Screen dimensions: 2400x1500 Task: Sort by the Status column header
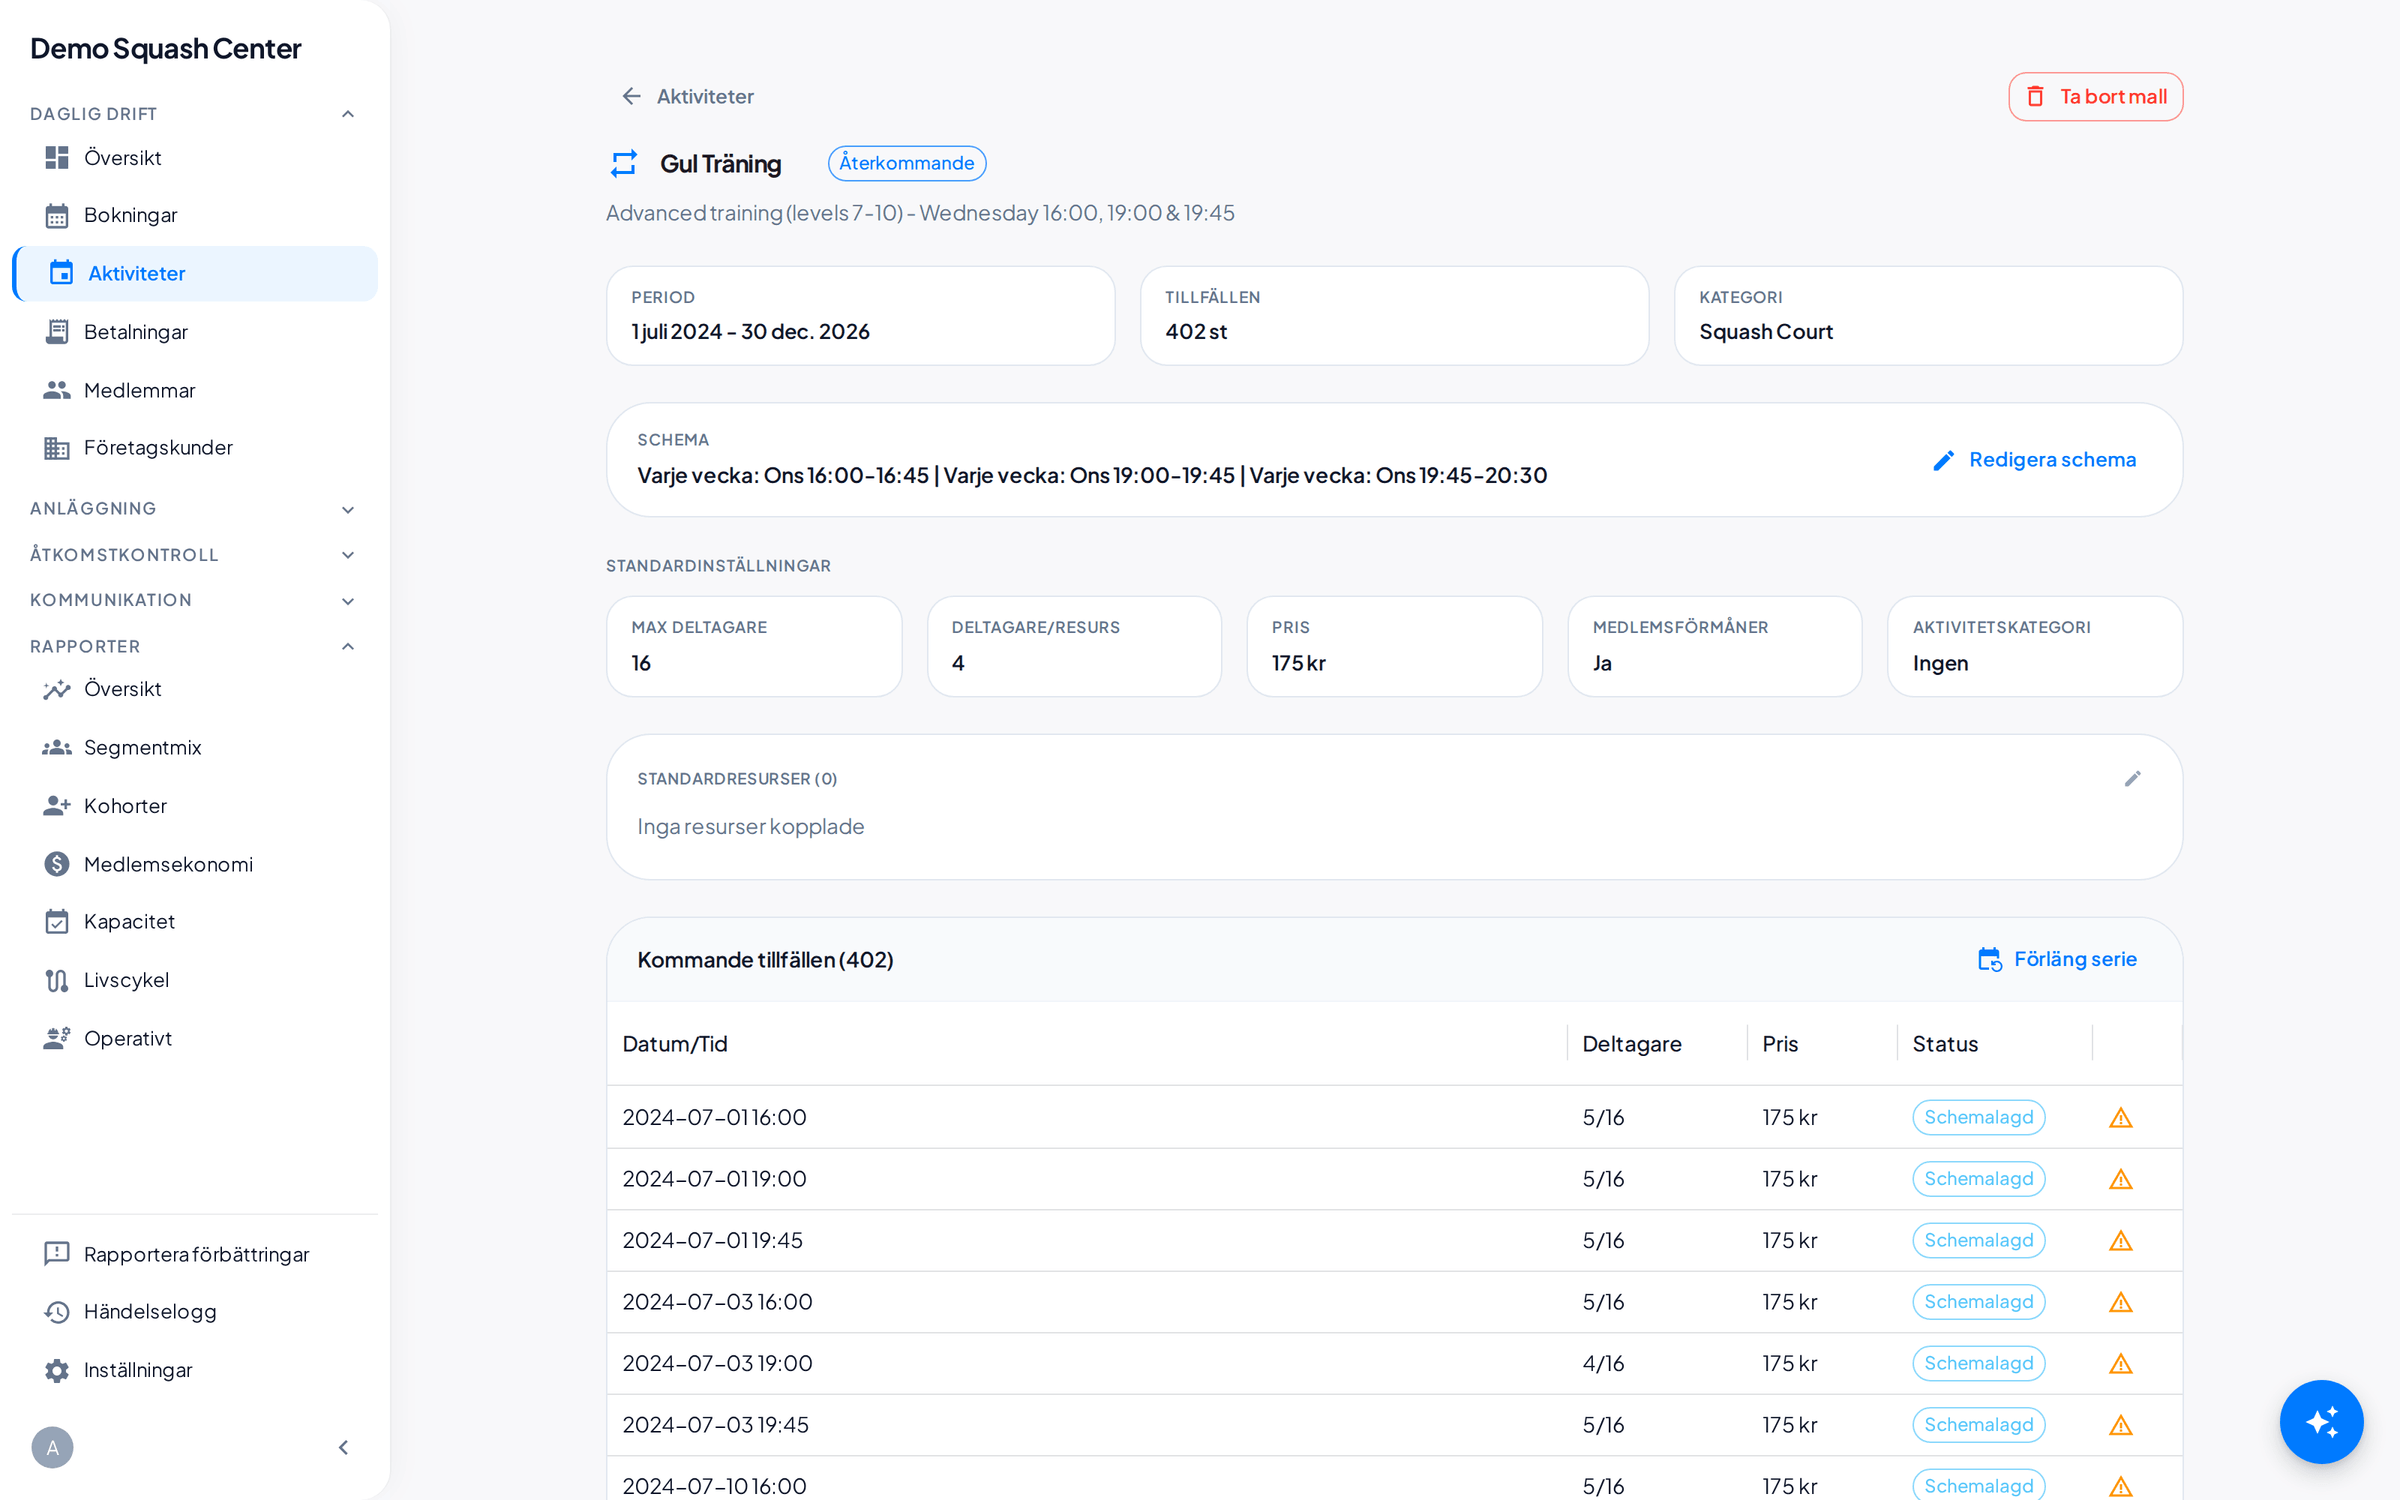1945,1044
